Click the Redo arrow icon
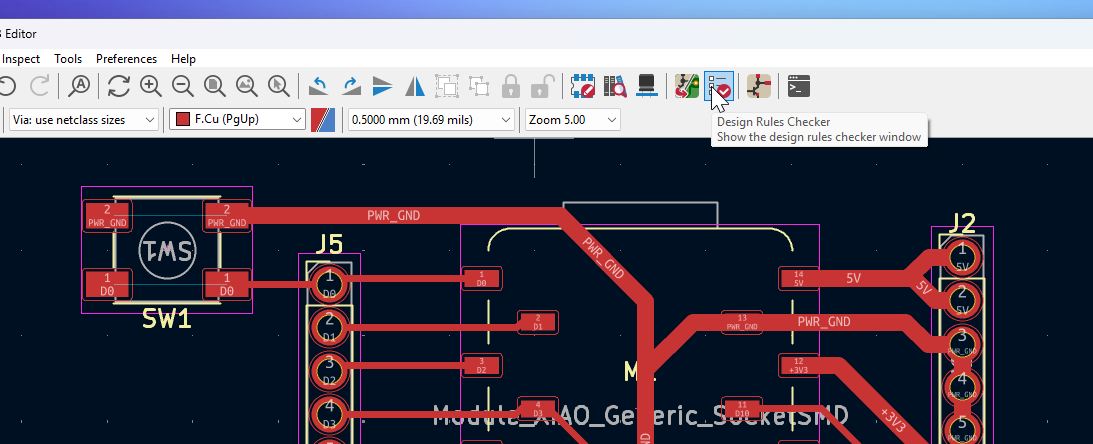1093x444 pixels. pyautogui.click(x=40, y=86)
